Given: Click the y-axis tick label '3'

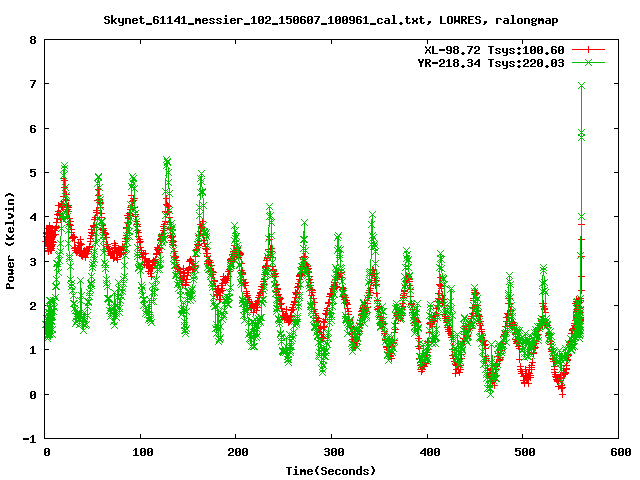Looking at the screenshot, I should coord(33,262).
